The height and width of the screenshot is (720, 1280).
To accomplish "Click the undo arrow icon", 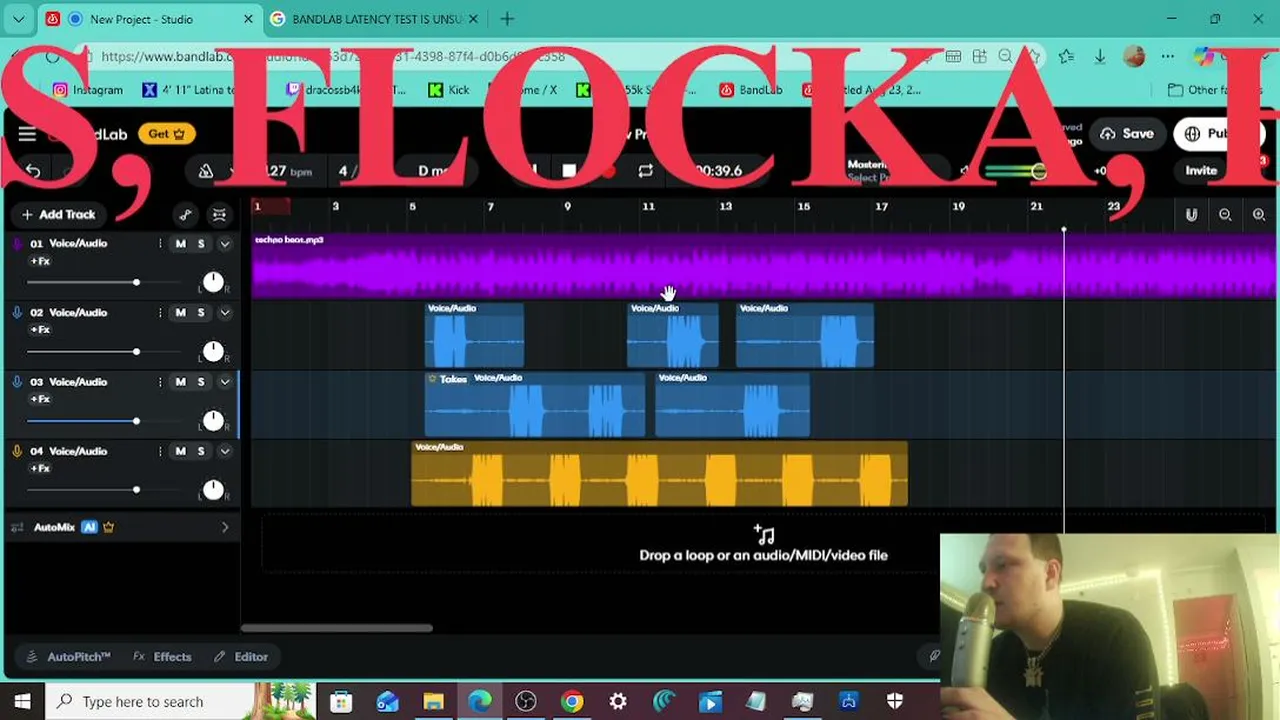I will 33,171.
